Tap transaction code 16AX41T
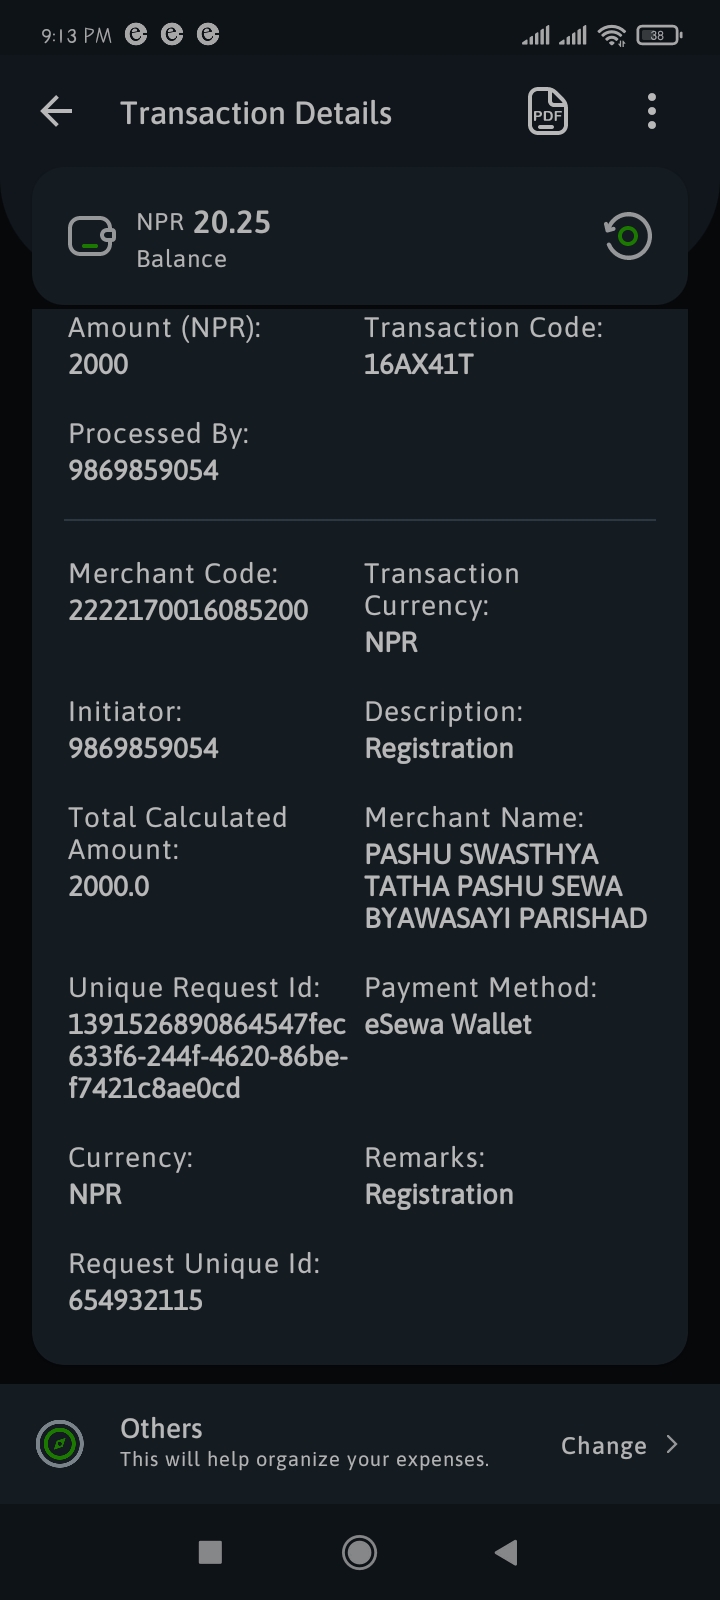 point(419,364)
